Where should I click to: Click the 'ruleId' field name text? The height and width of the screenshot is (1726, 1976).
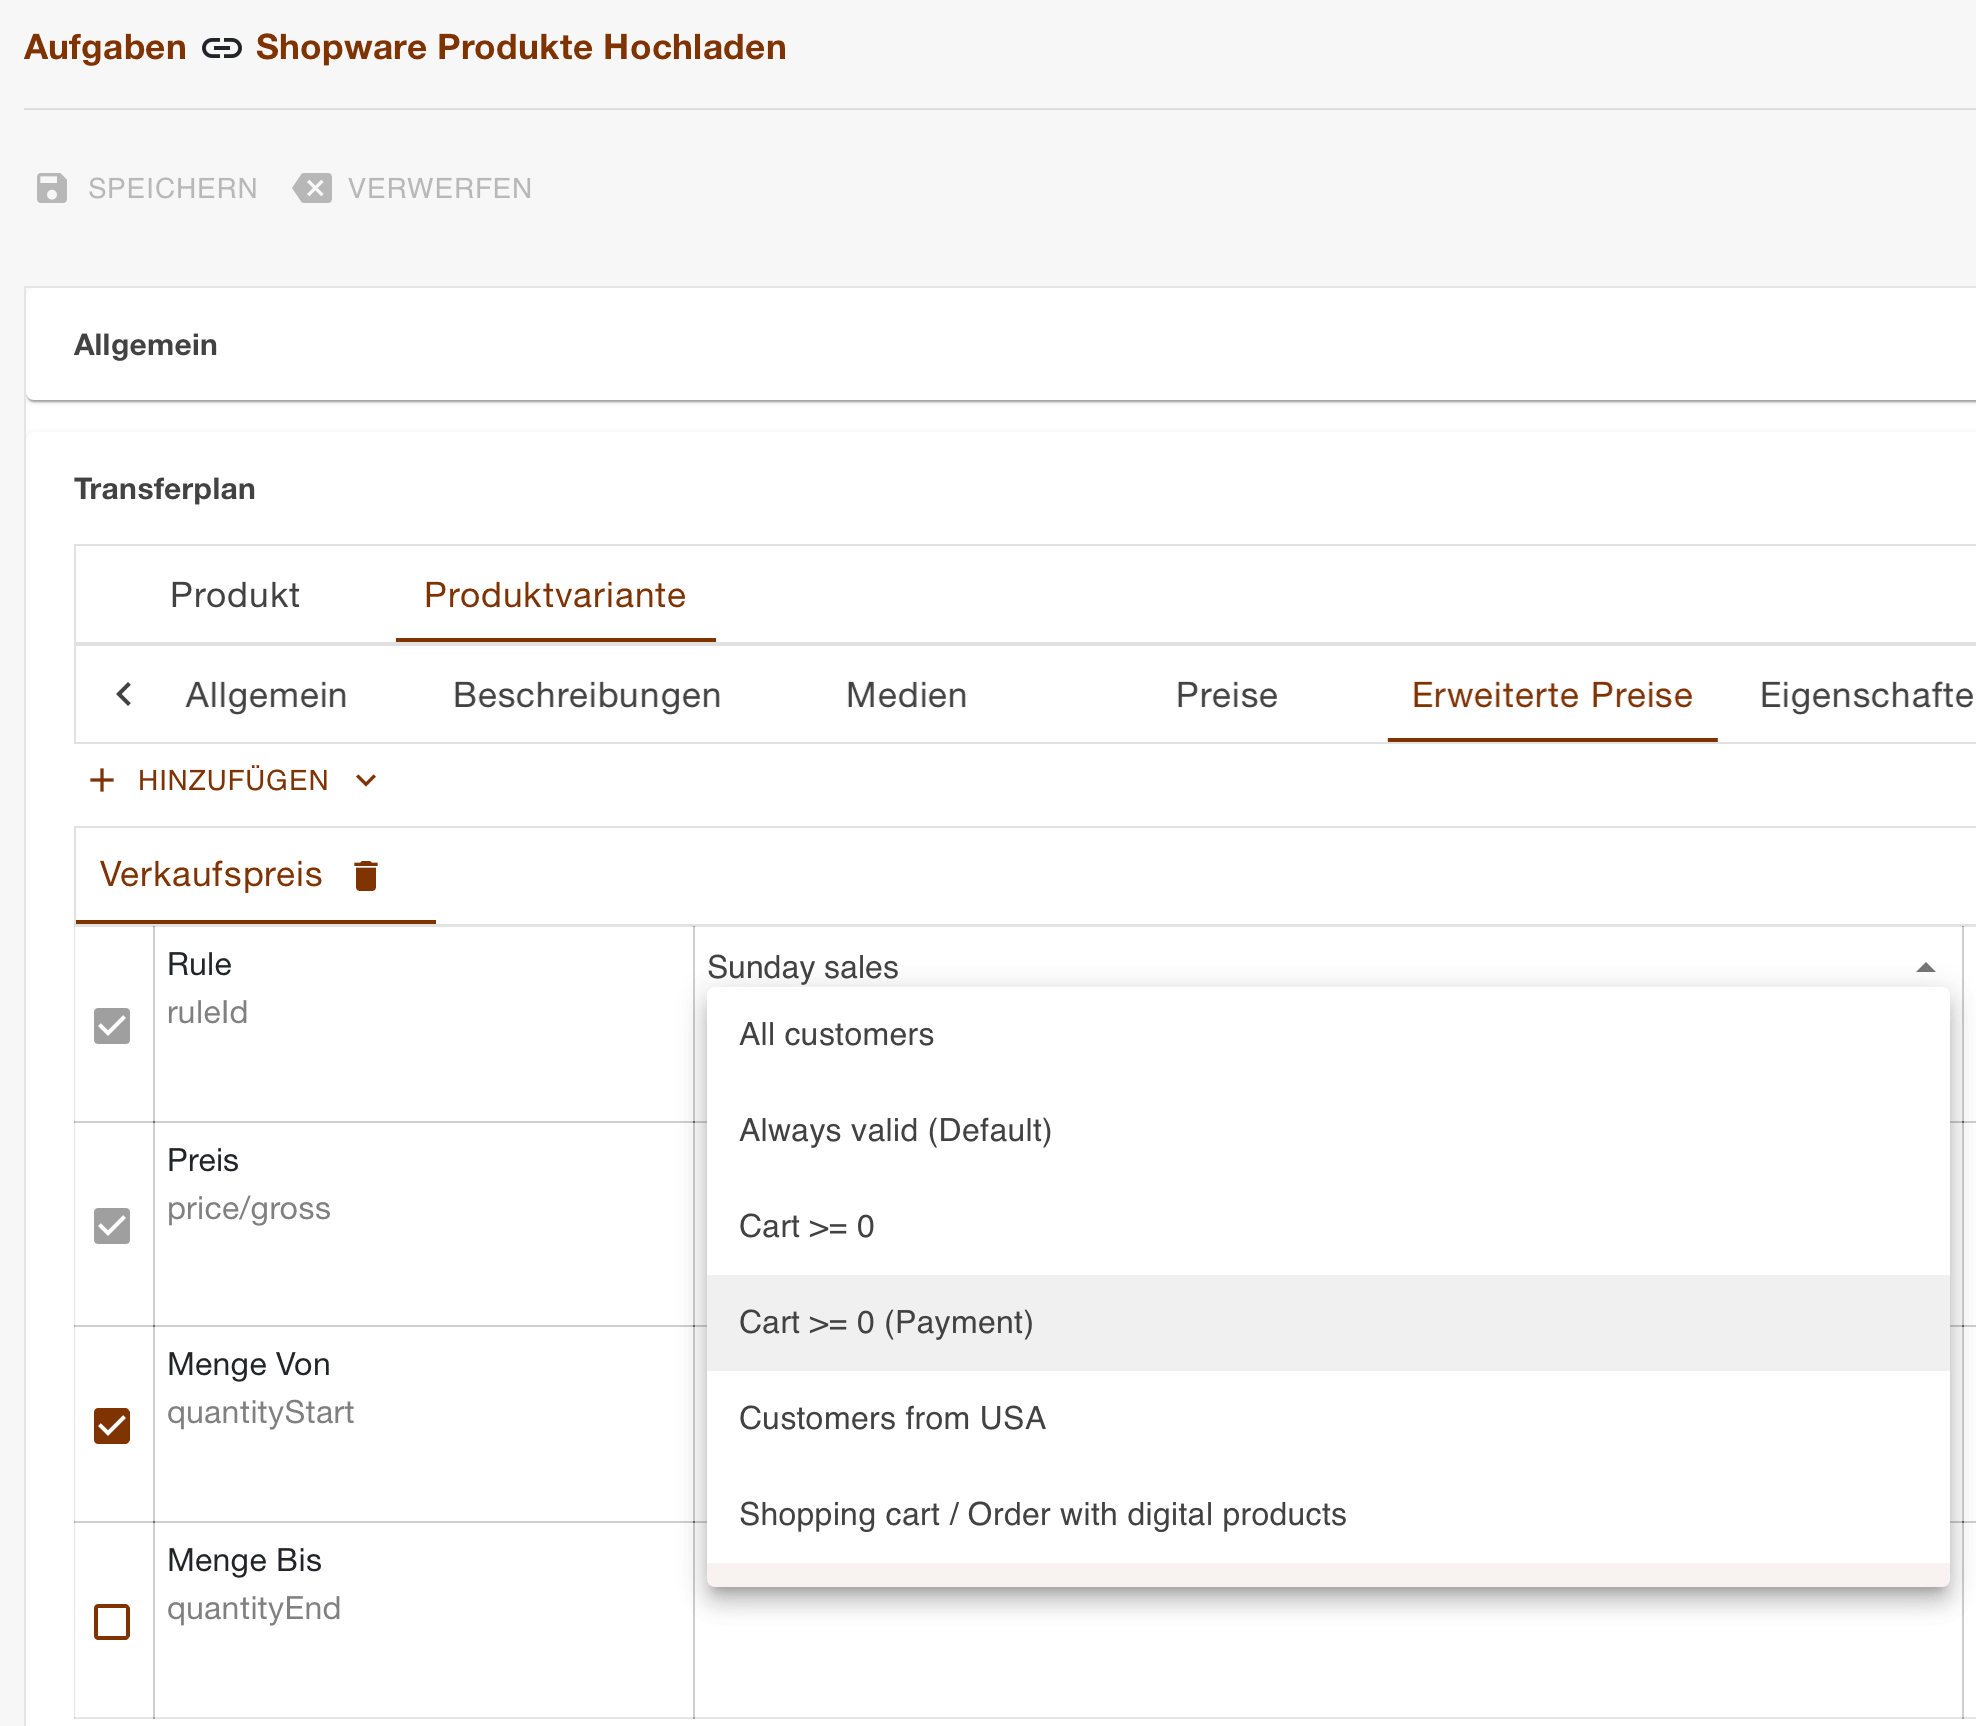point(207,1012)
